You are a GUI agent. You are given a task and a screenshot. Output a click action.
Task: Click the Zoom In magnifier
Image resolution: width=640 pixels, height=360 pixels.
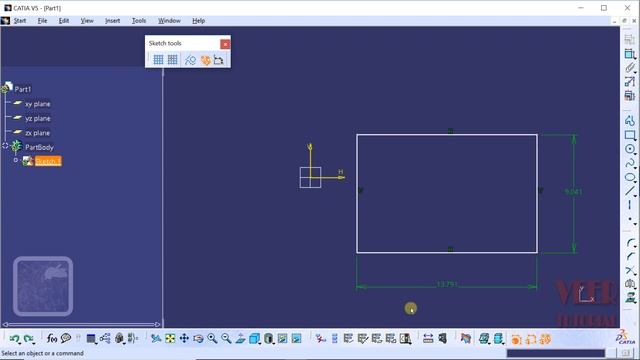(x=212, y=338)
